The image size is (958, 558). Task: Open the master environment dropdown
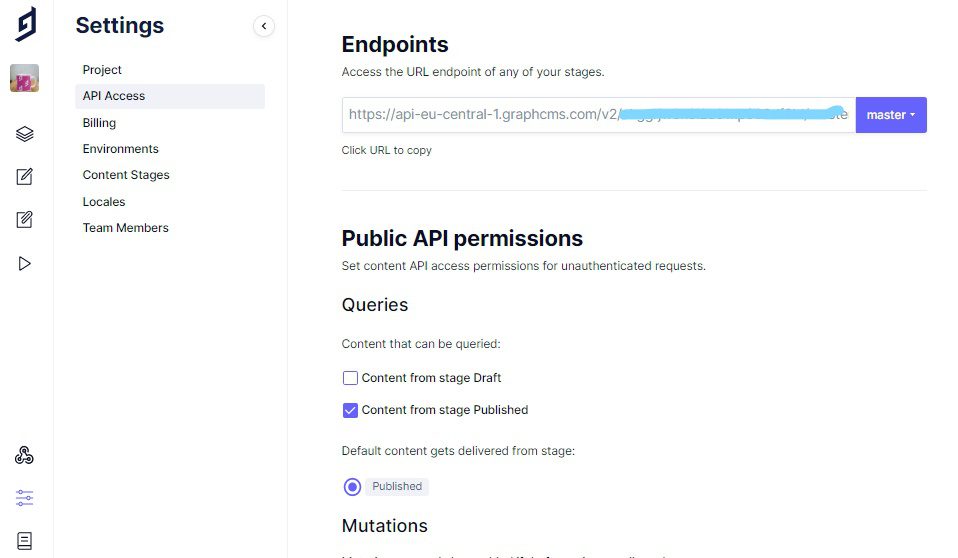click(x=891, y=115)
